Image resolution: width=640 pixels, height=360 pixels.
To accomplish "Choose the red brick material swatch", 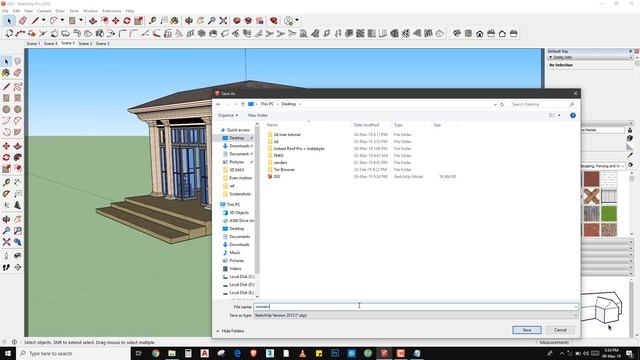I will [x=591, y=230].
